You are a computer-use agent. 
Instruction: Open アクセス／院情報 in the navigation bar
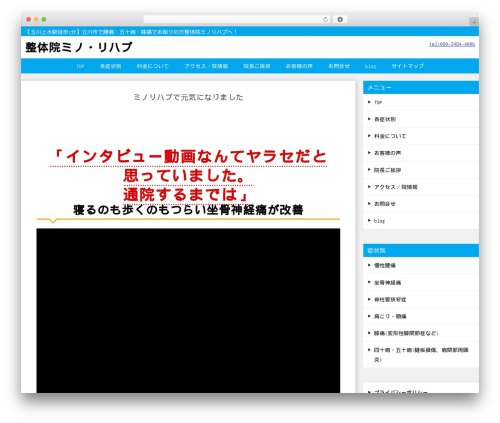point(206,66)
